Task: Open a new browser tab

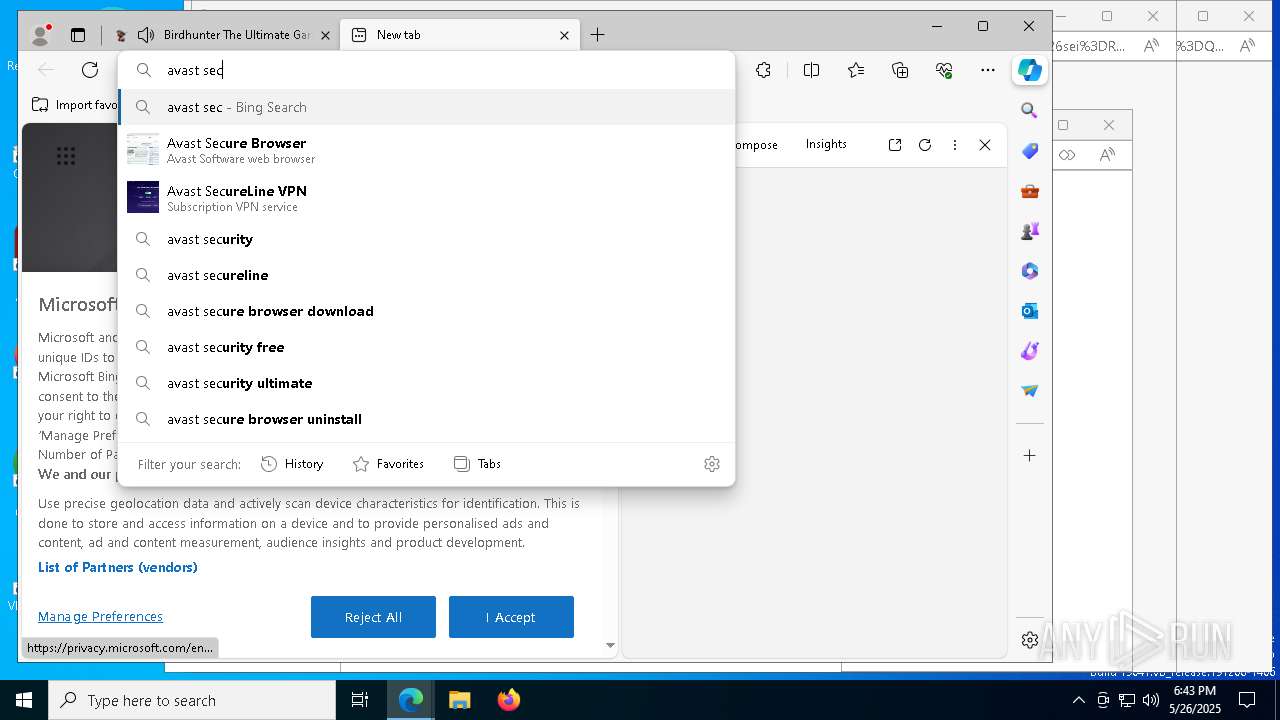Action: (597, 35)
